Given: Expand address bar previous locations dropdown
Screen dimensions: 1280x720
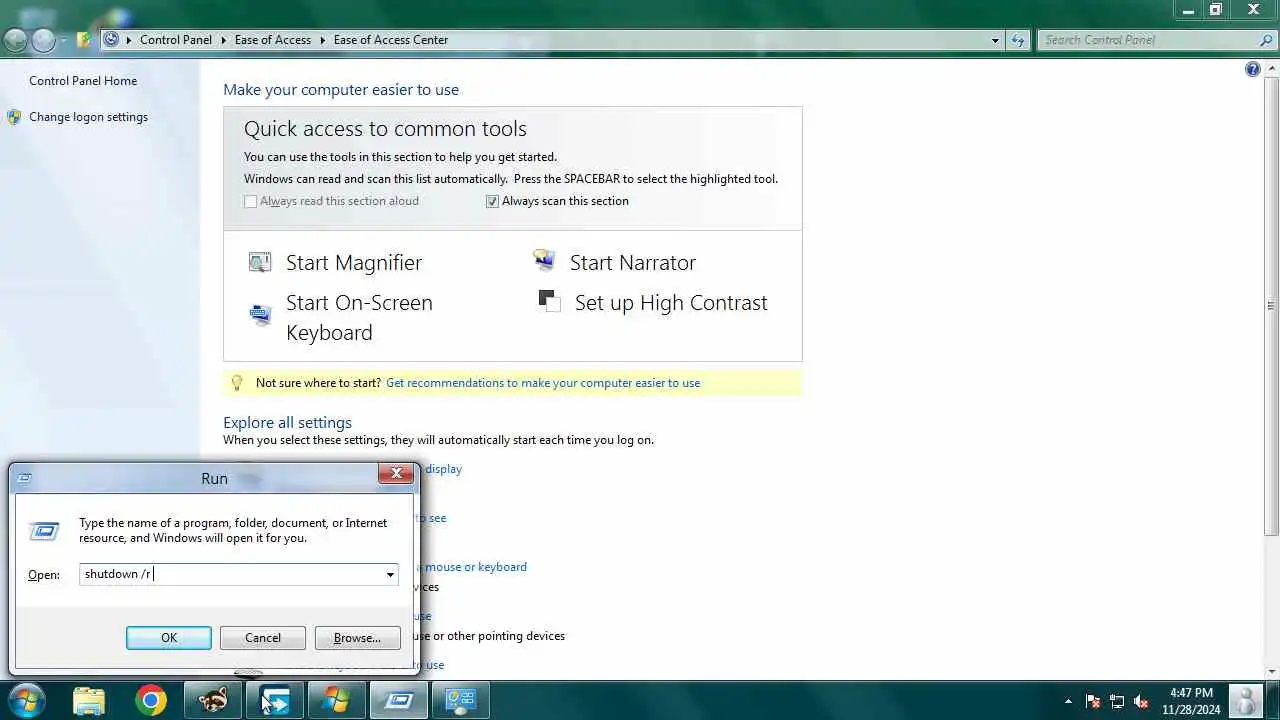Looking at the screenshot, I should 995,40.
